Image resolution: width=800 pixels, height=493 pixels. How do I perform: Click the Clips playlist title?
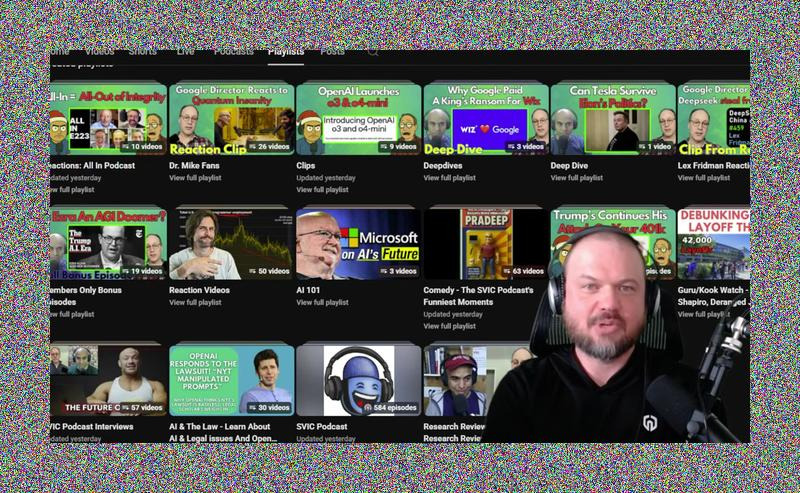point(305,165)
